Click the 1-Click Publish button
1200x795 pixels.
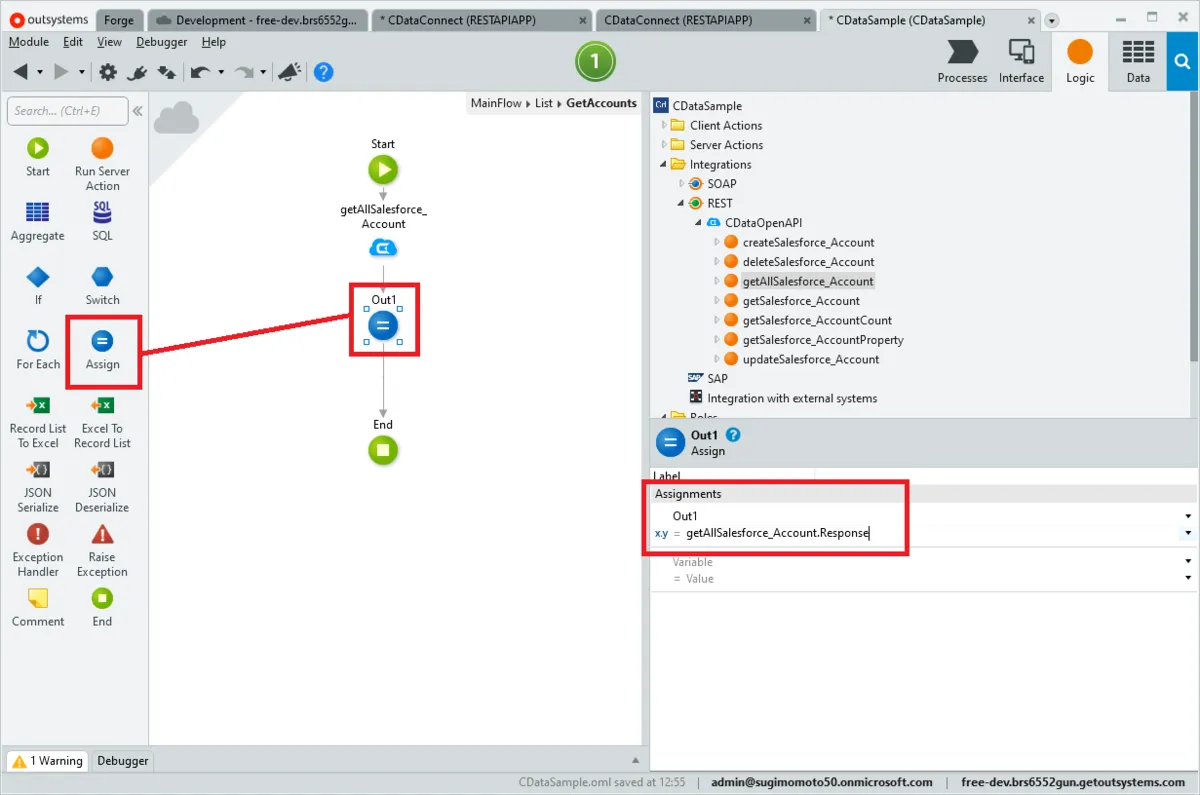tap(595, 63)
